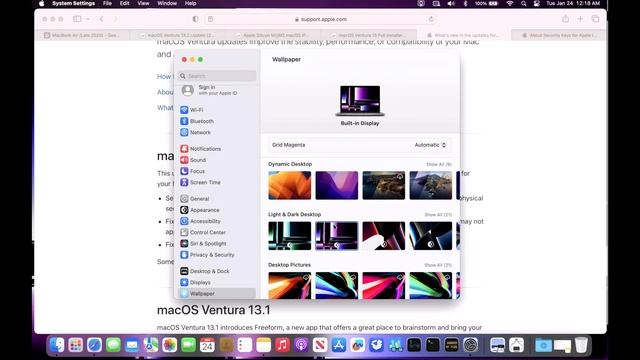Click the Safari privacy report shield icon
Image resolution: width=640 pixels, height=360 pixels.
click(x=196, y=19)
